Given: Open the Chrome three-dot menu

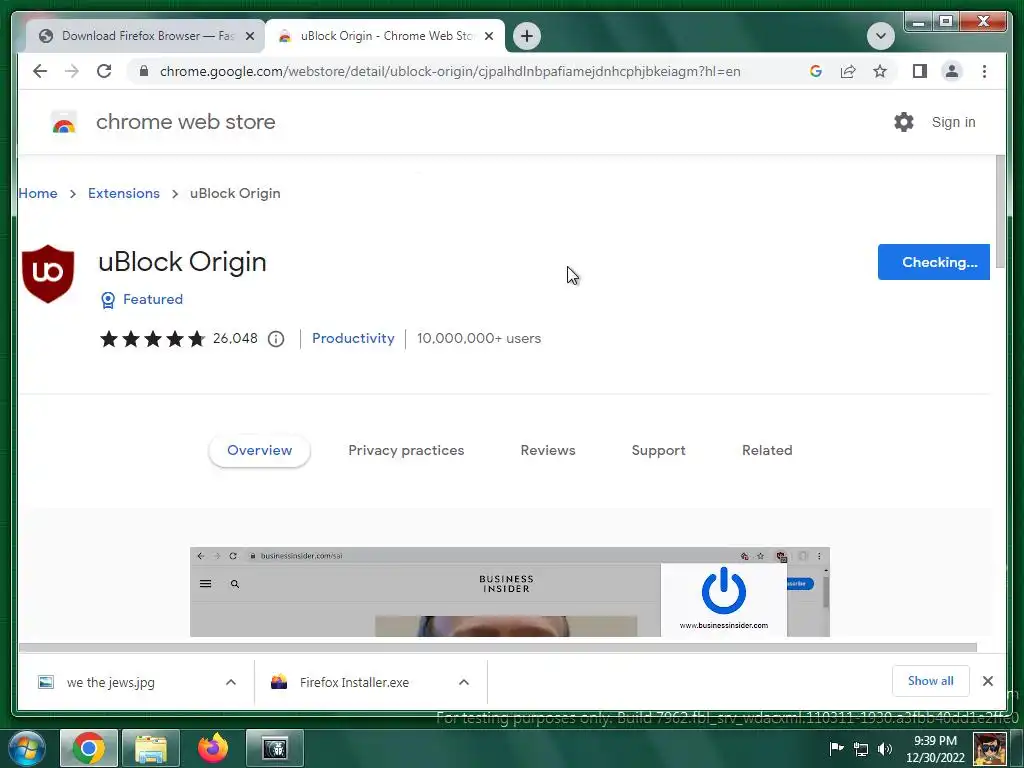Looking at the screenshot, I should [984, 71].
